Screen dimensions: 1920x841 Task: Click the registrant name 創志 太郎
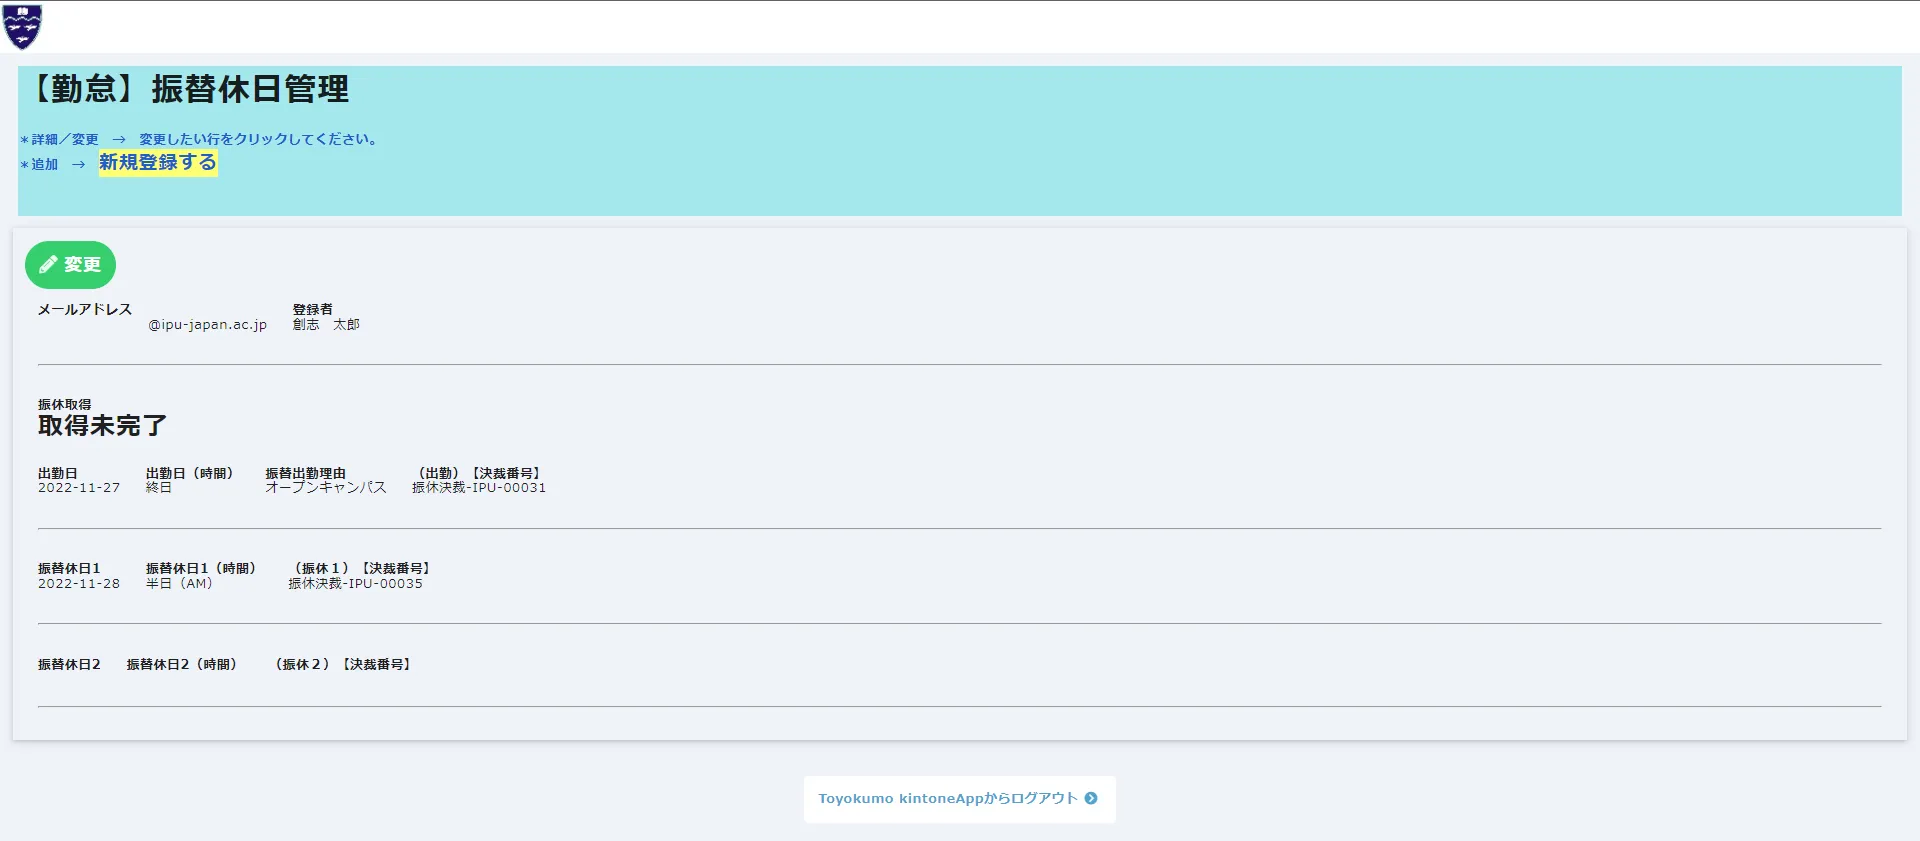[x=326, y=325]
